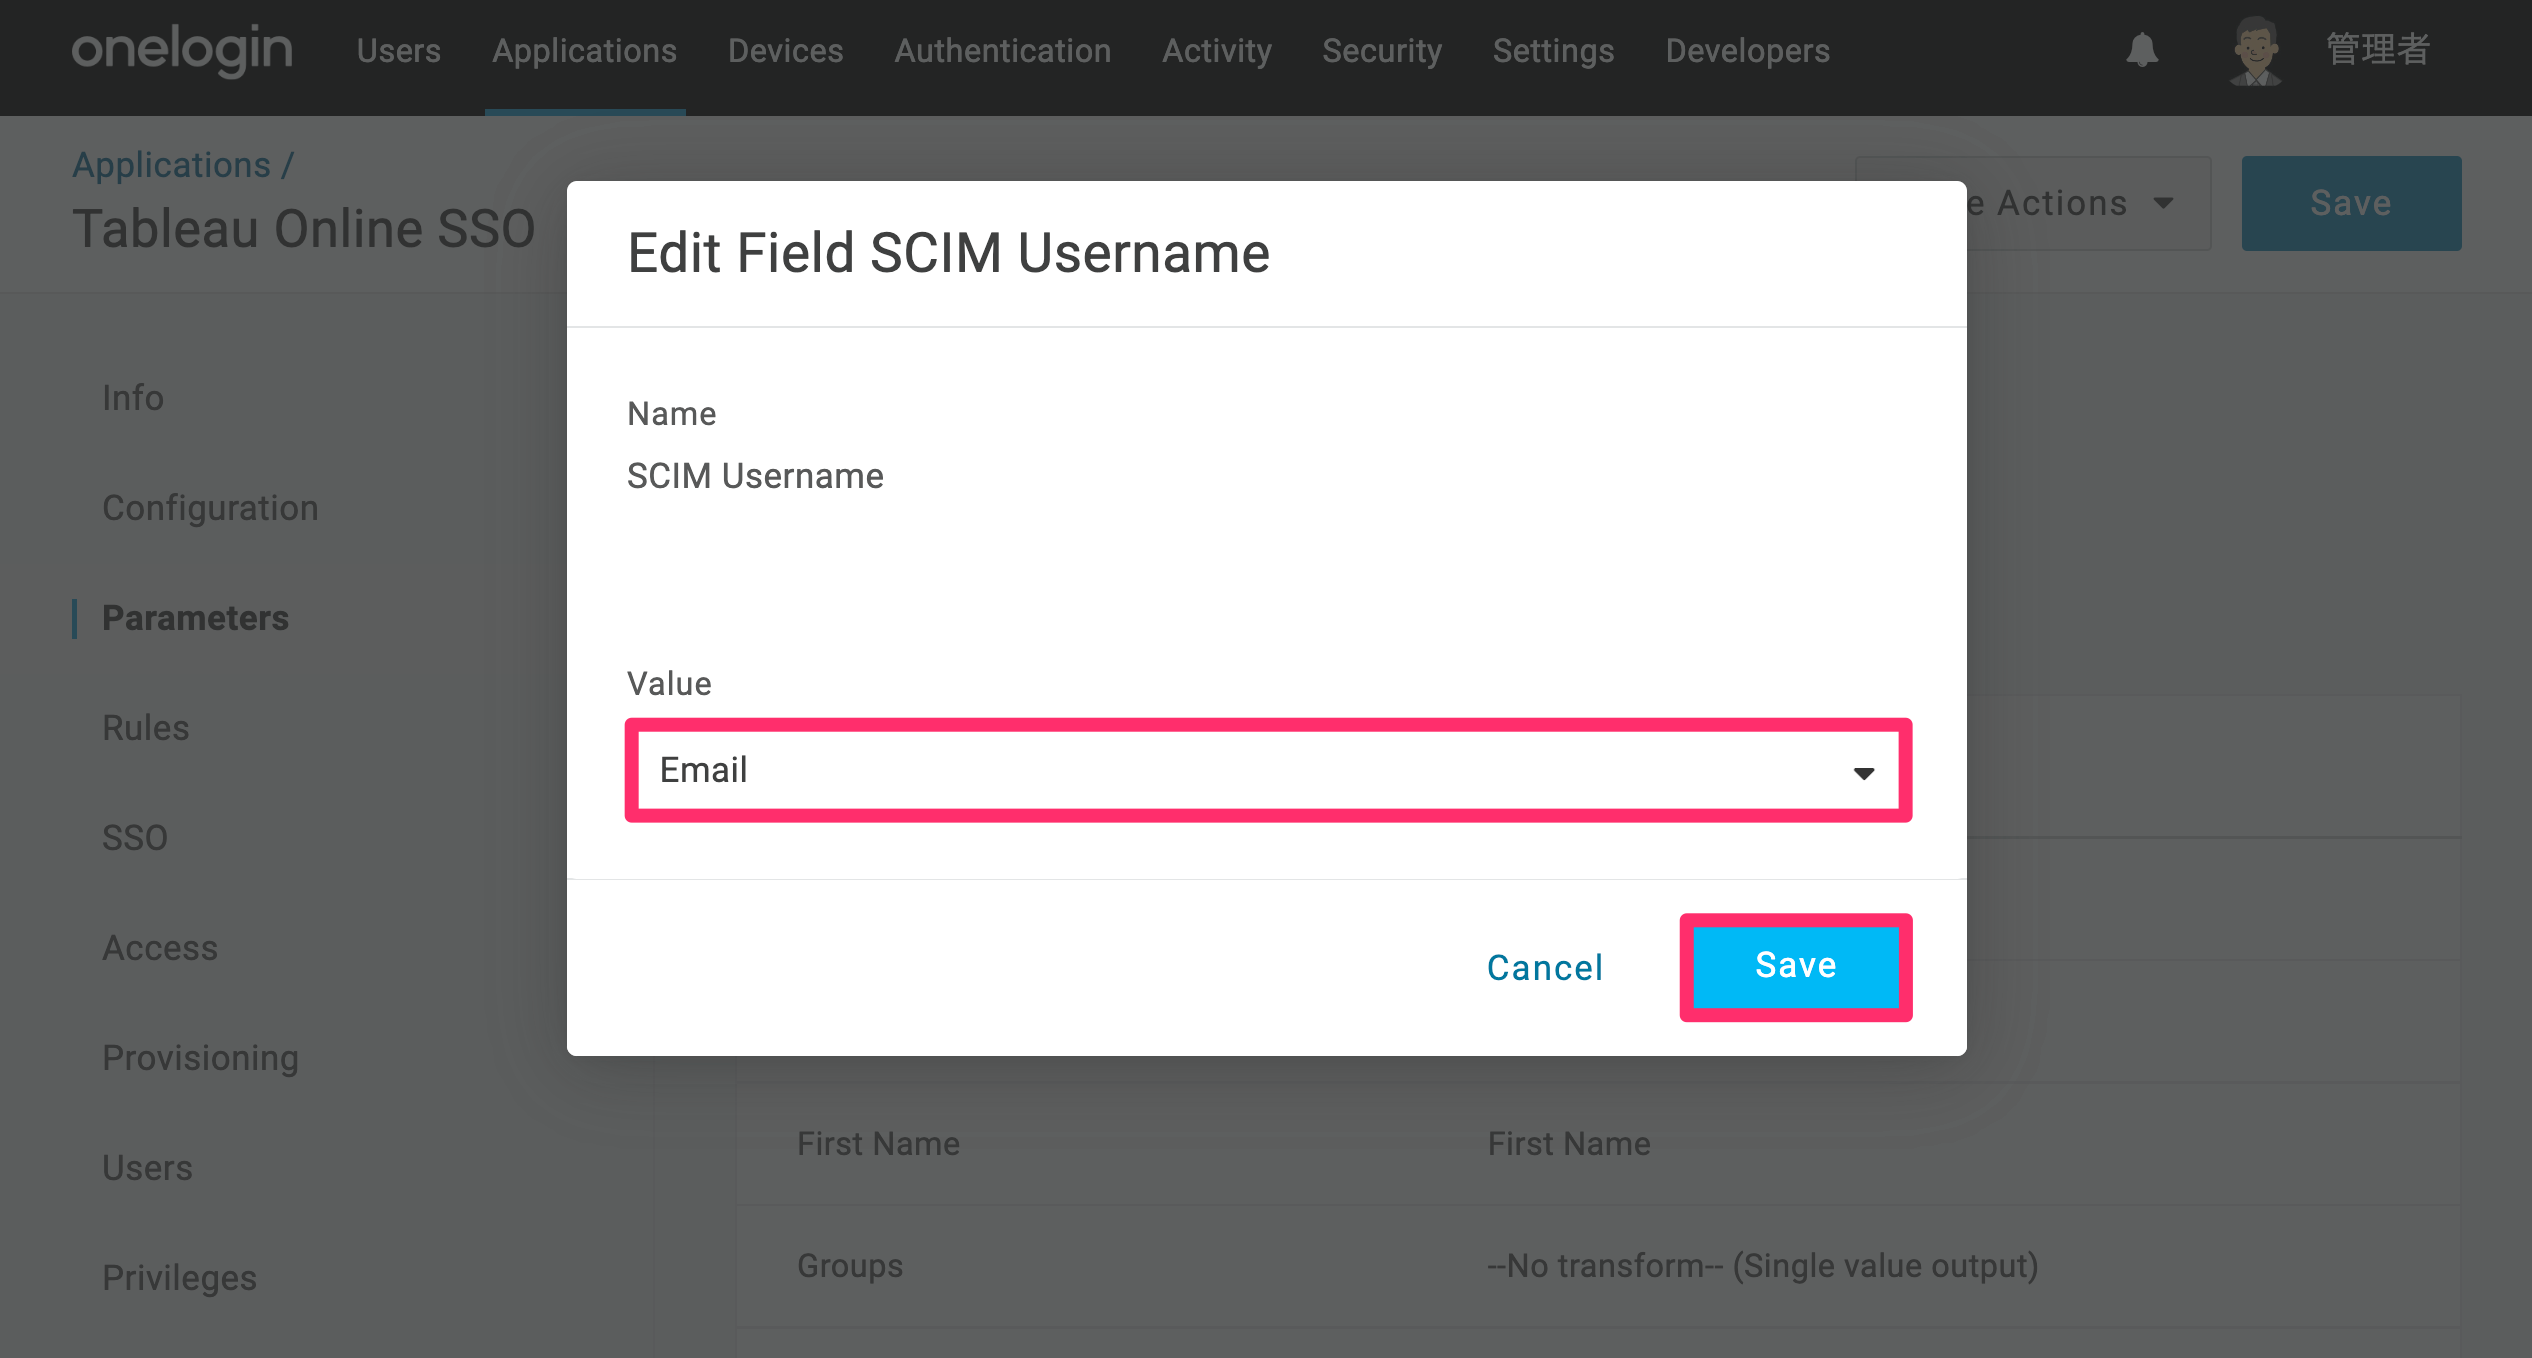
Task: Follow the Applications breadcrumb link
Action: tap(171, 165)
